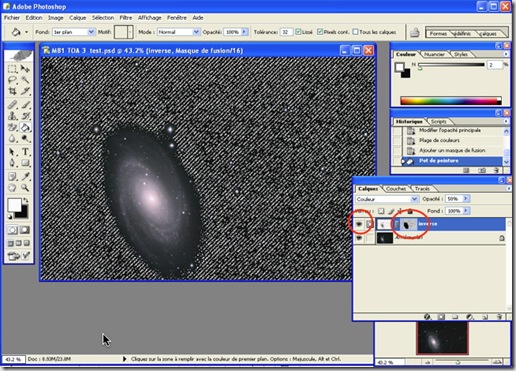
Task: Select the Zoom magnifier tool
Action: [25, 188]
